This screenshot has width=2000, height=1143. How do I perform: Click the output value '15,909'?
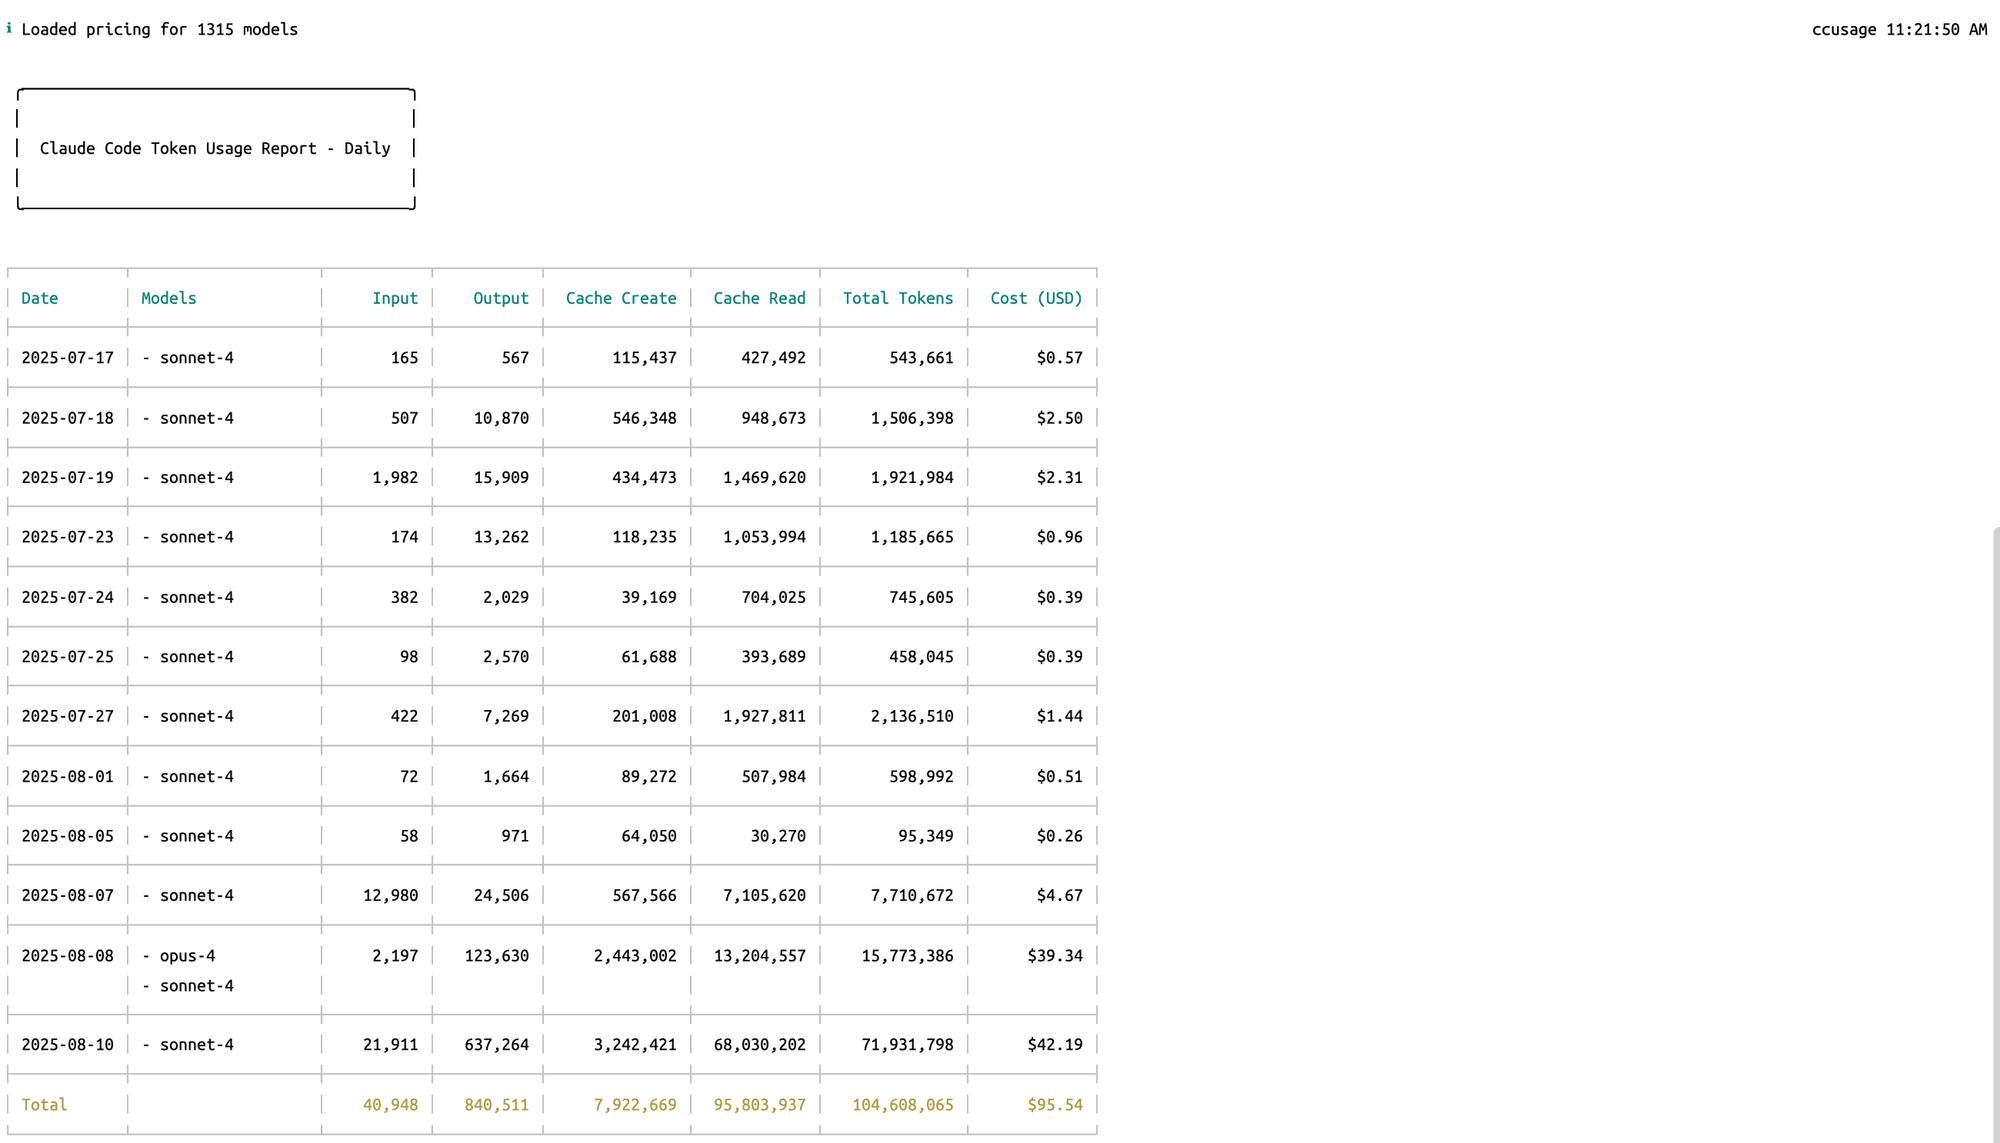tap(501, 477)
